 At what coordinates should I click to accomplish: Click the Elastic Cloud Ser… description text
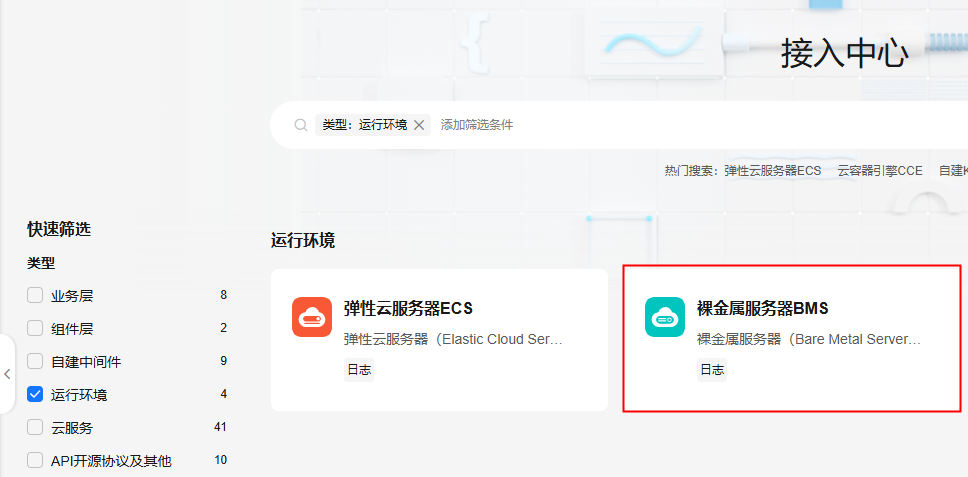453,339
